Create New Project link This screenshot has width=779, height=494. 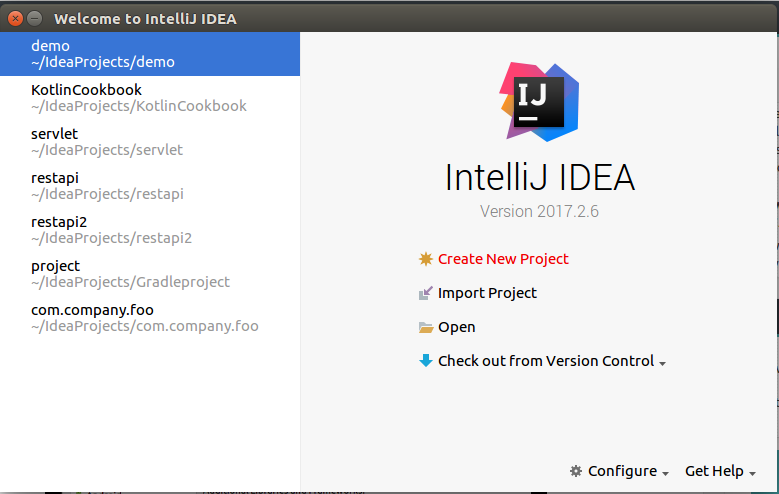tap(503, 259)
